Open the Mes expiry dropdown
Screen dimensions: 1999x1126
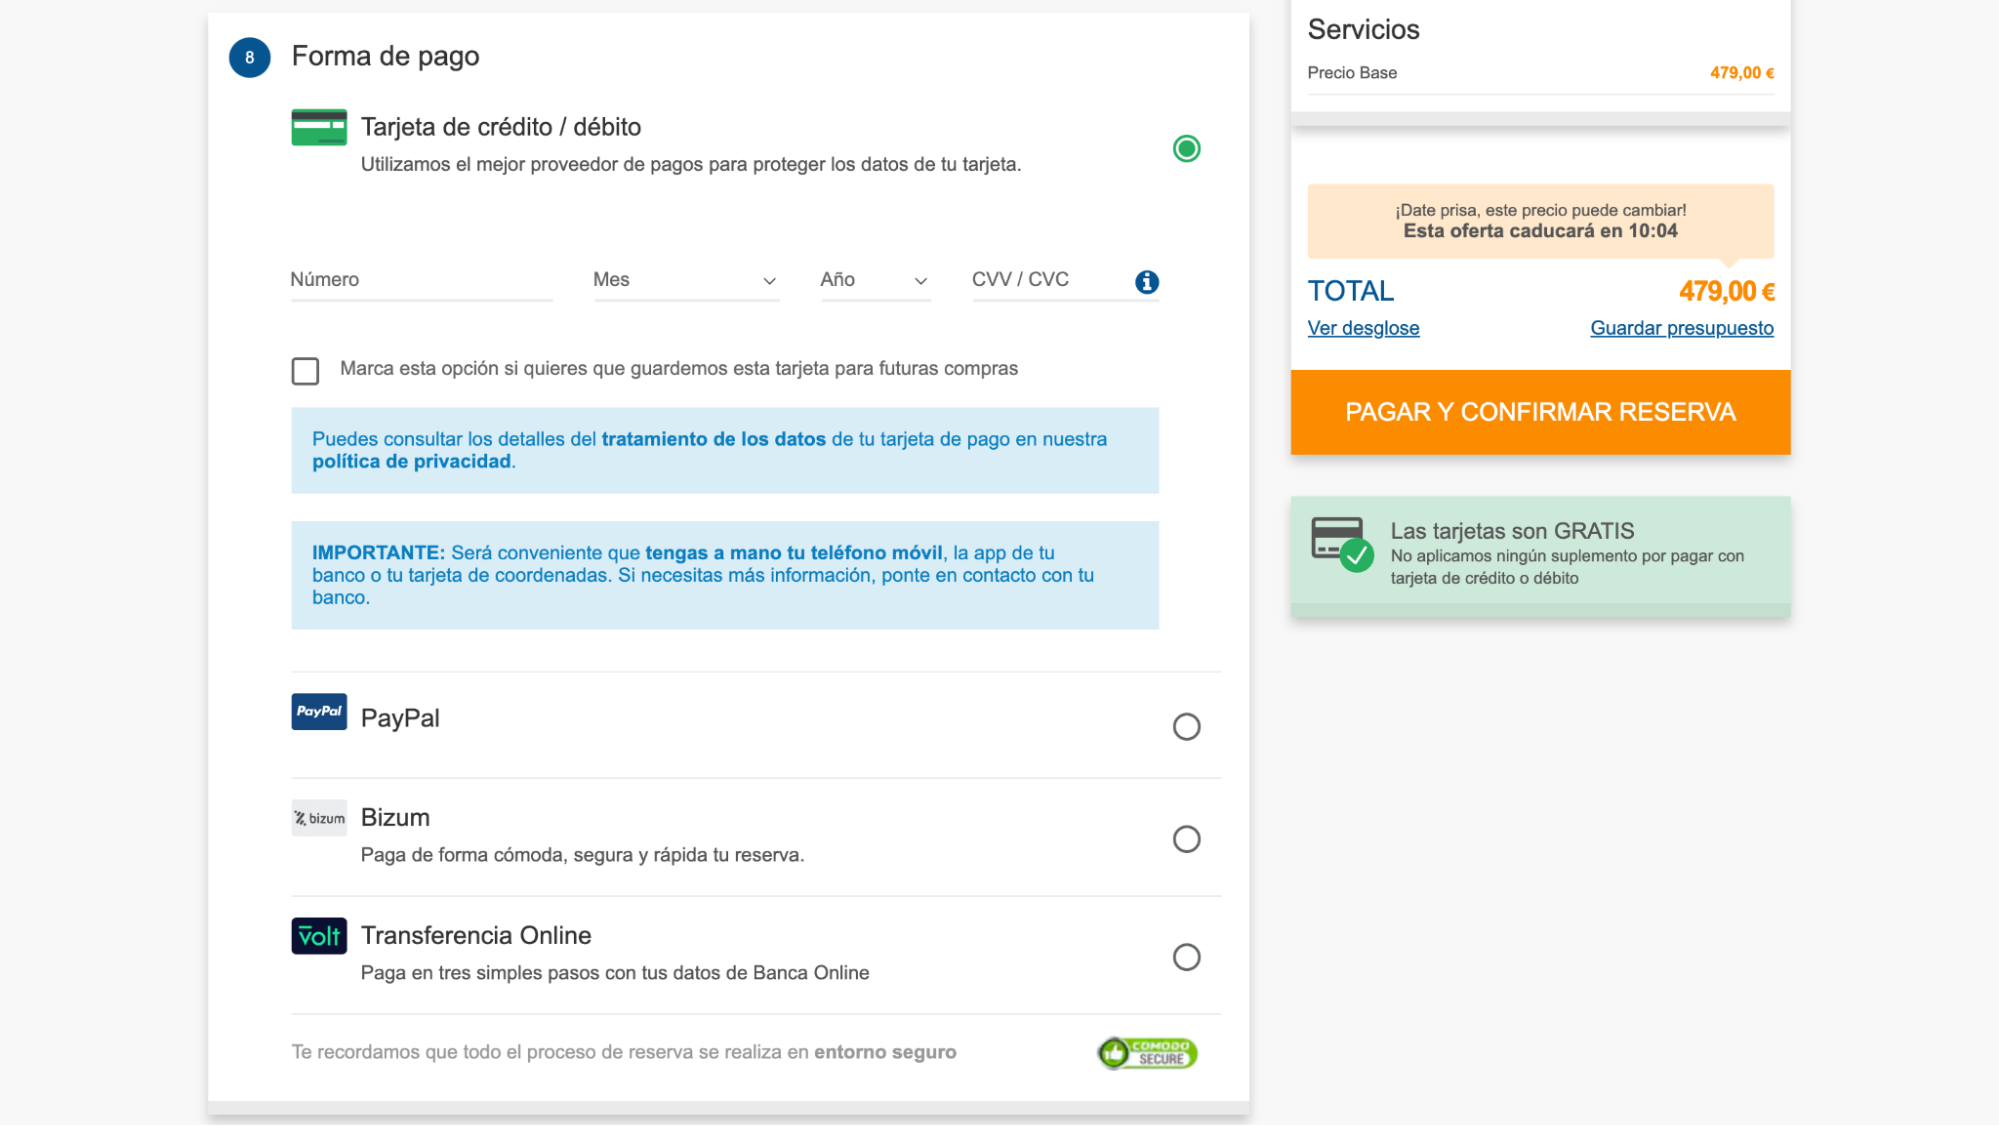686,280
